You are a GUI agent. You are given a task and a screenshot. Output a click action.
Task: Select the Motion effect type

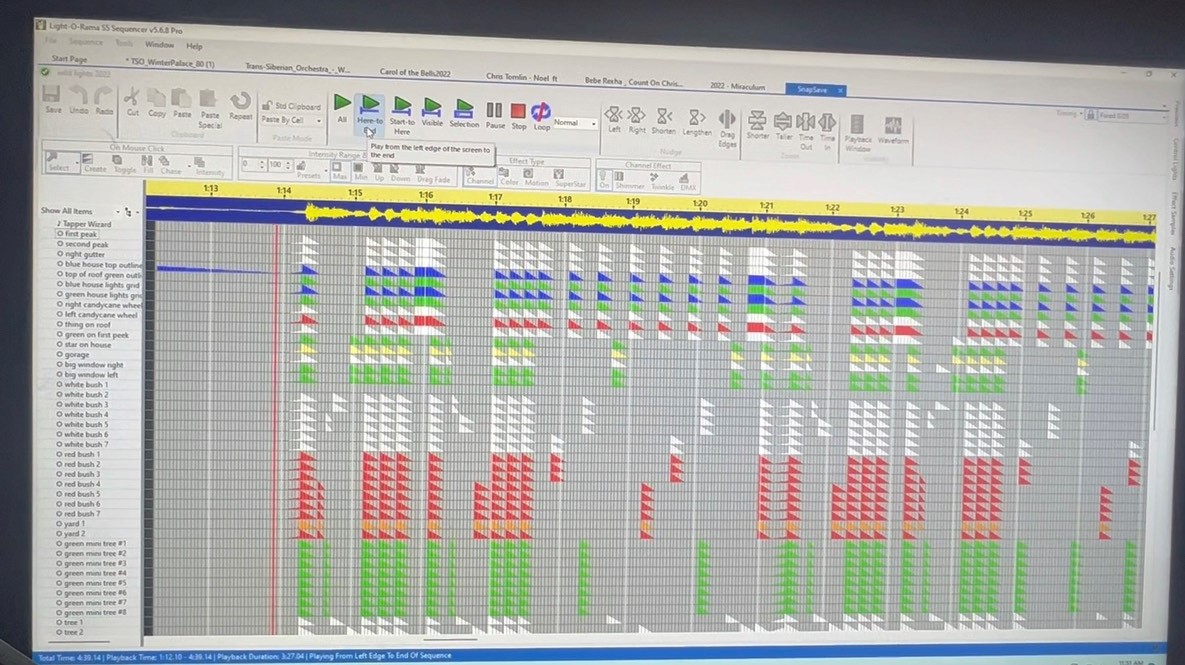[536, 178]
